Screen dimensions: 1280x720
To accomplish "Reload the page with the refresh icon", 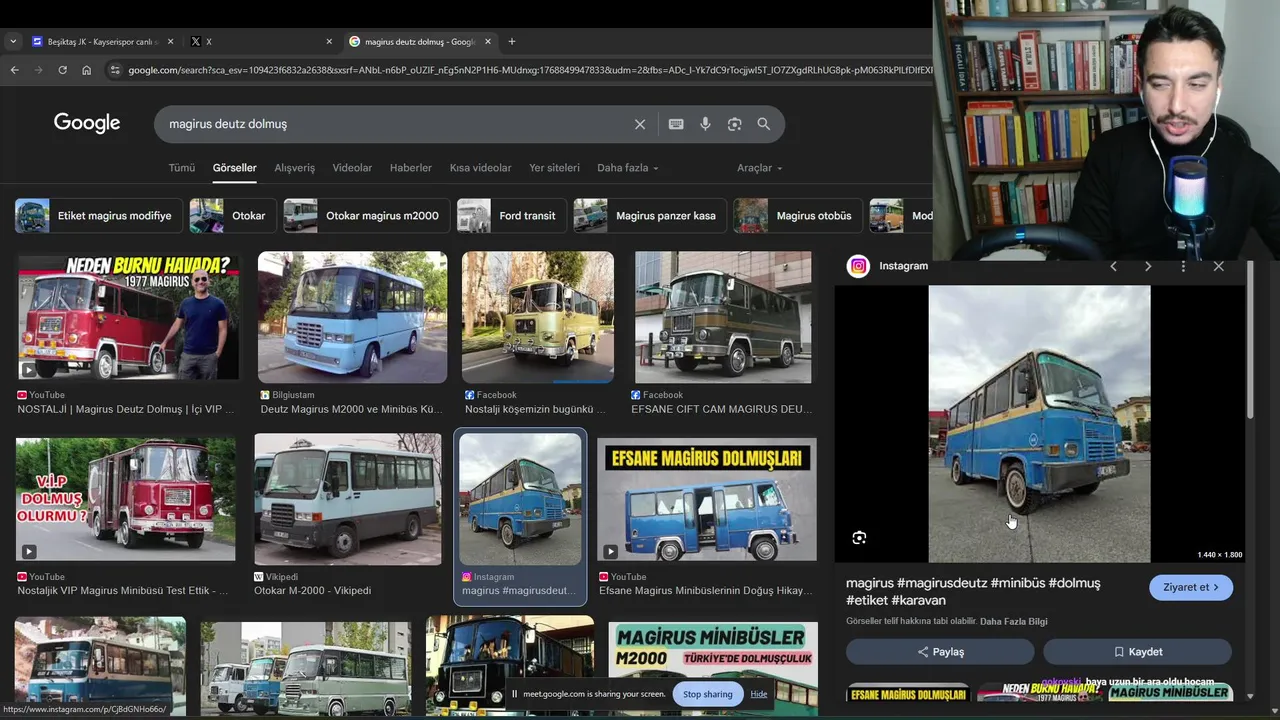I will (x=62, y=70).
